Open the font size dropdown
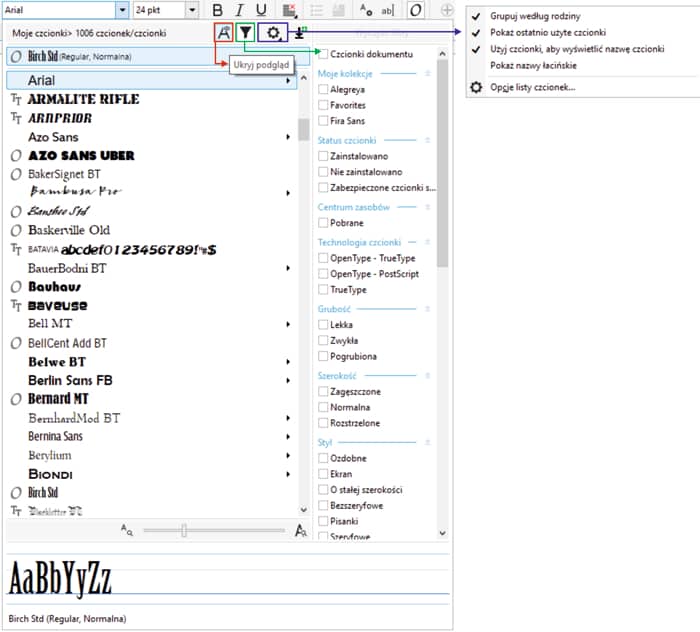The width and height of the screenshot is (700, 632). (x=192, y=10)
